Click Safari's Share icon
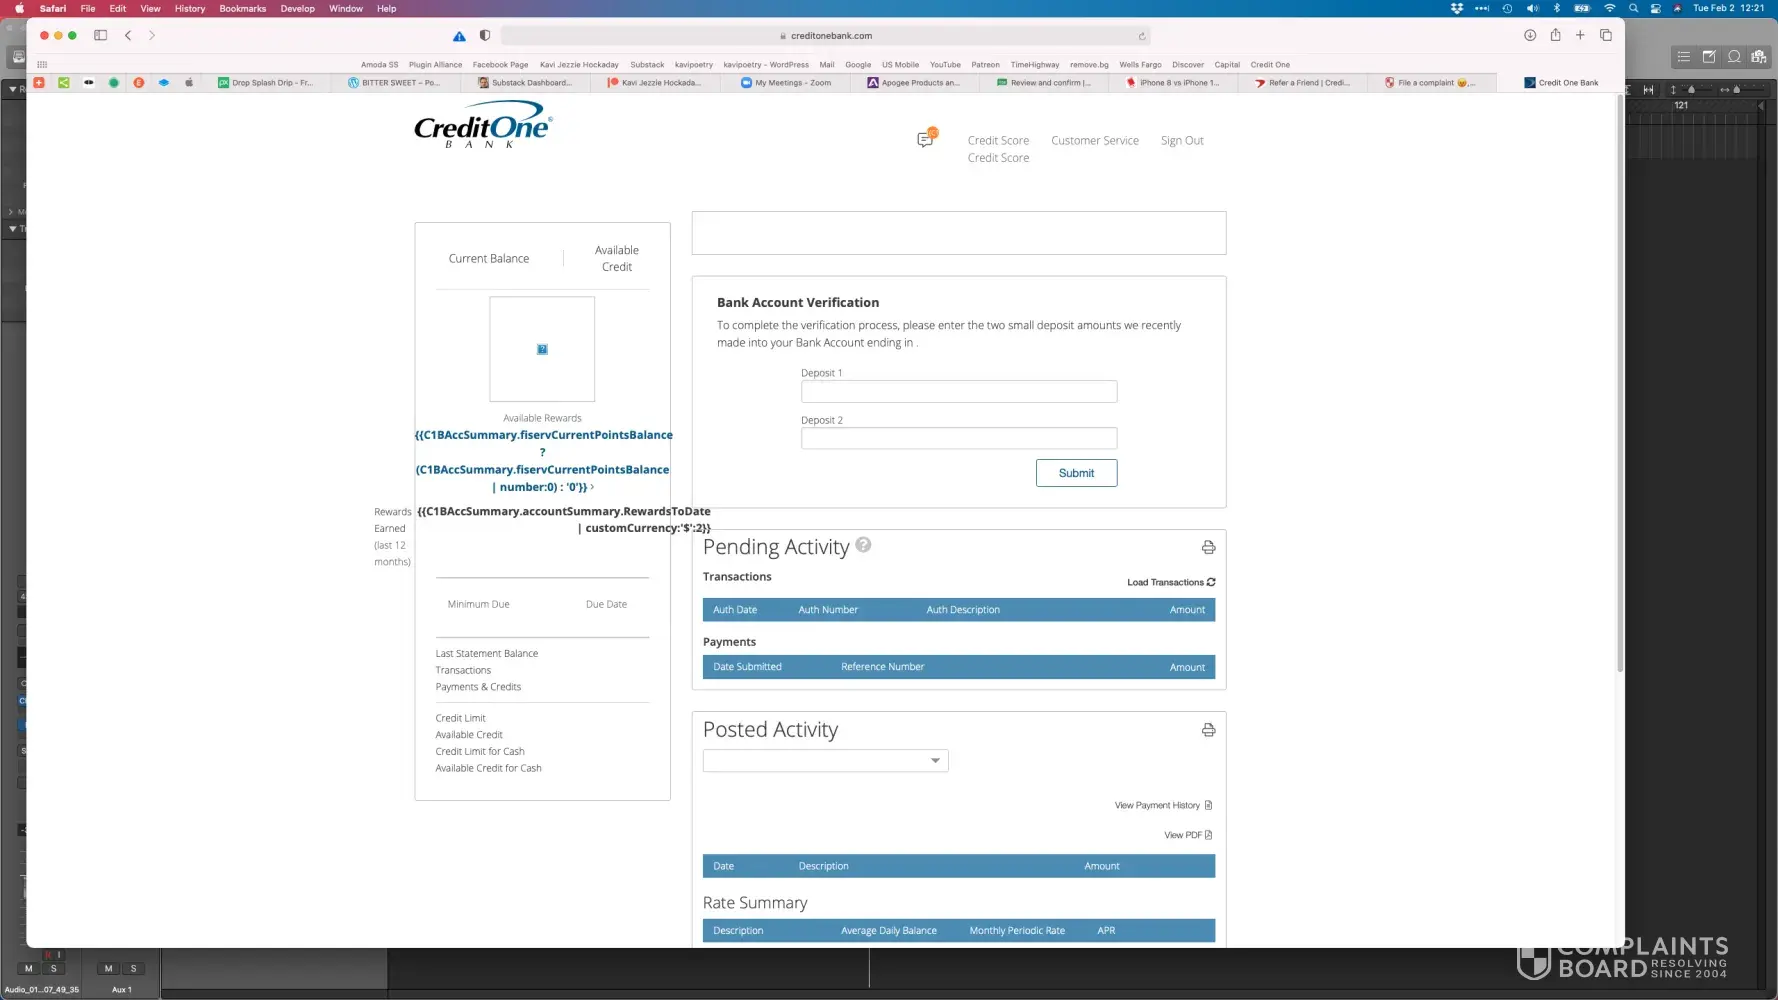1778x1000 pixels. coord(1555,35)
